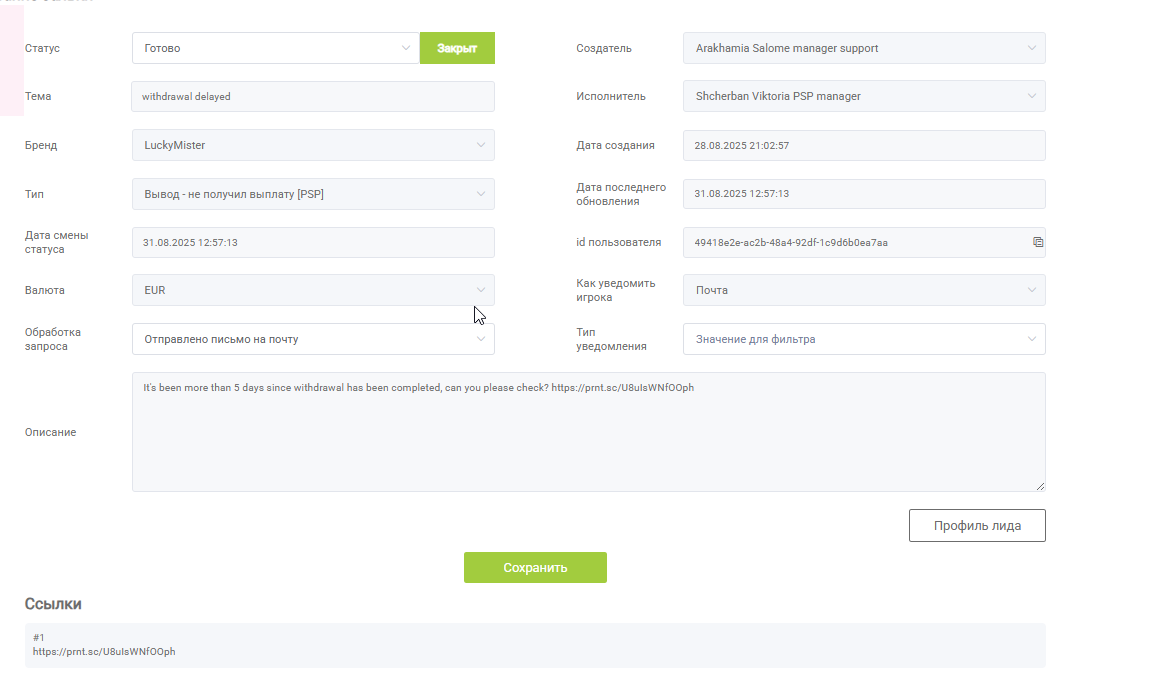Copy the user id with the copy icon
This screenshot has width=1151, height=673.
(x=1038, y=242)
